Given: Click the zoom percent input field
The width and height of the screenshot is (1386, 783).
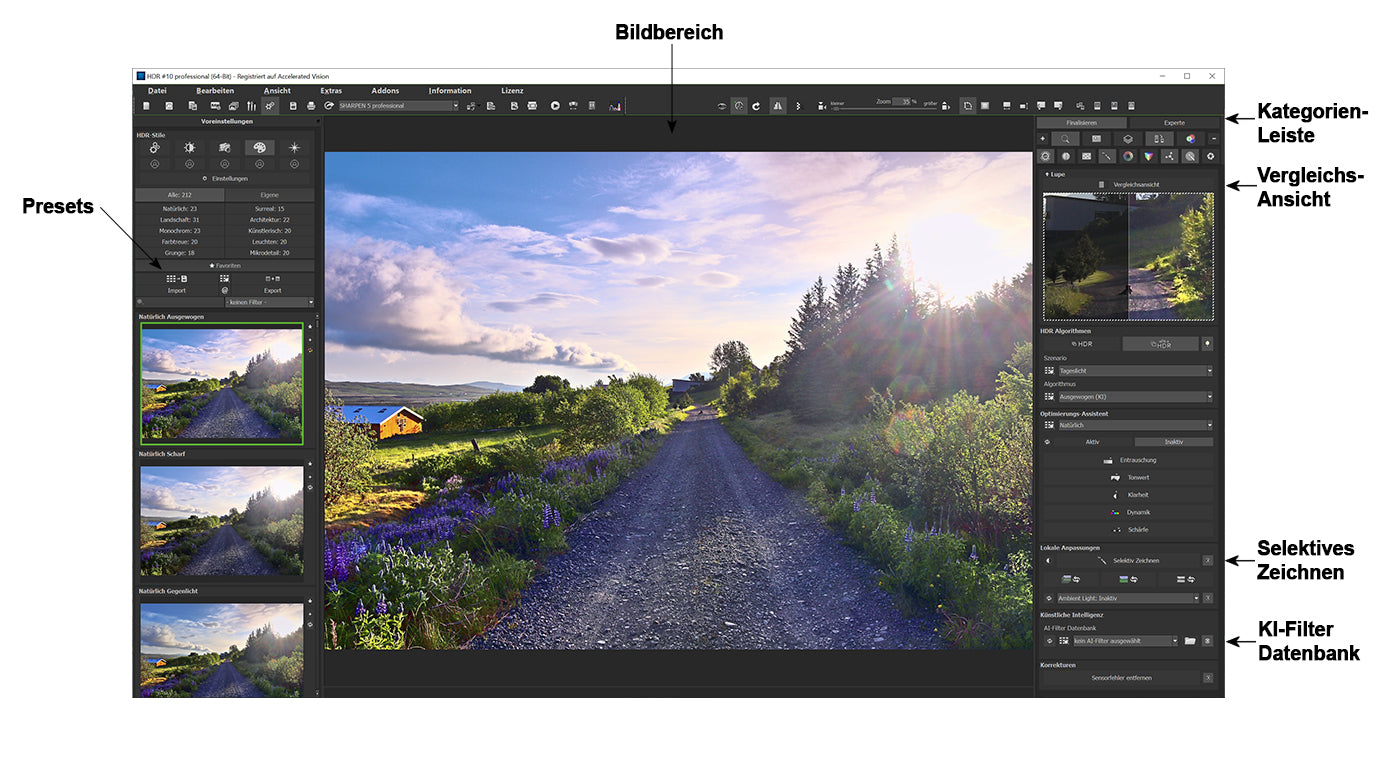Looking at the screenshot, I should click(902, 102).
